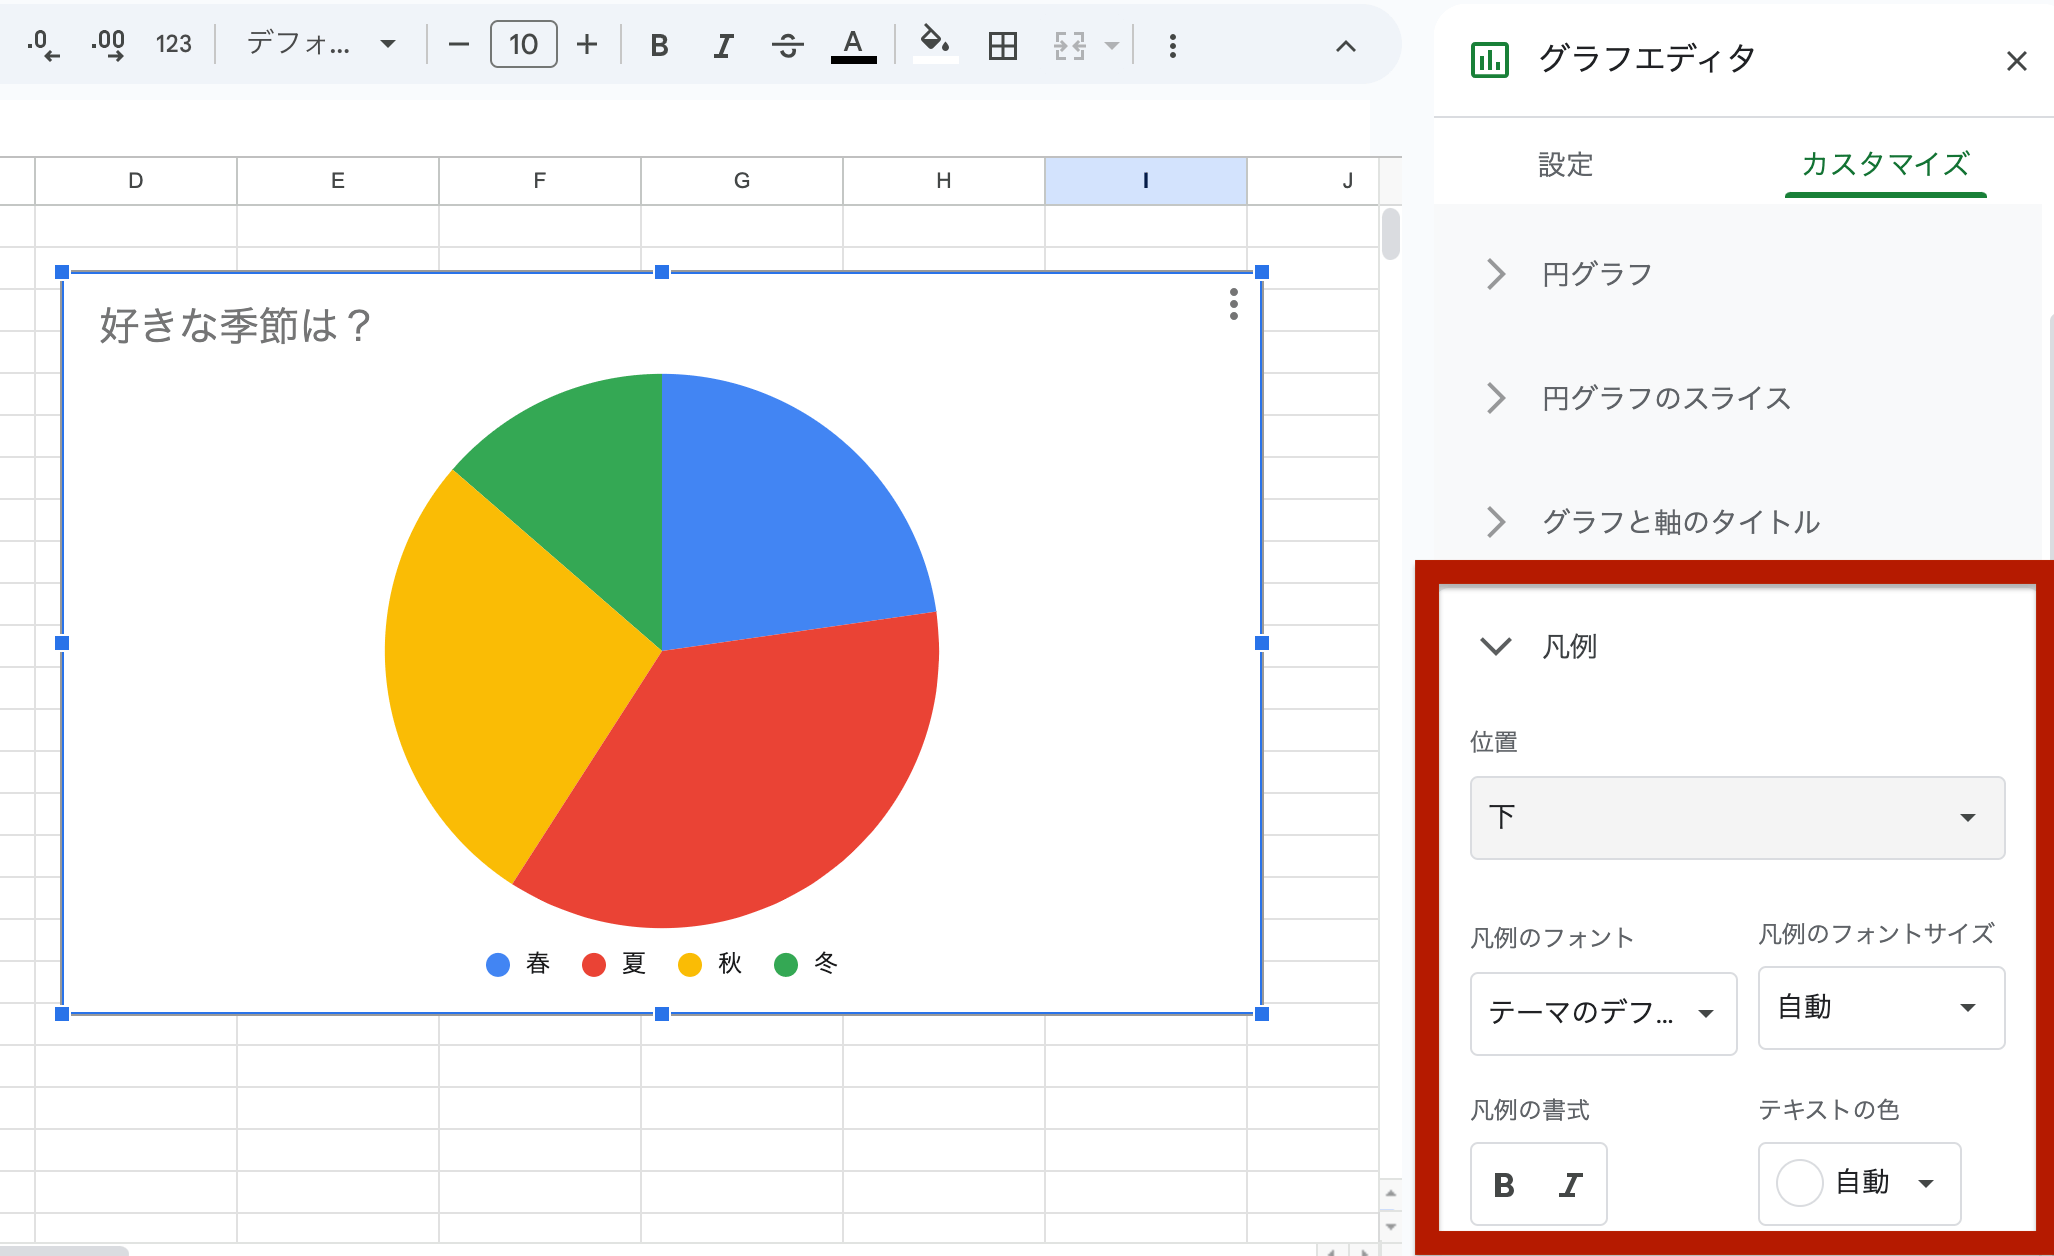Open the fill color tool
Screen dimensions: 2054x1256
pyautogui.click(x=933, y=45)
